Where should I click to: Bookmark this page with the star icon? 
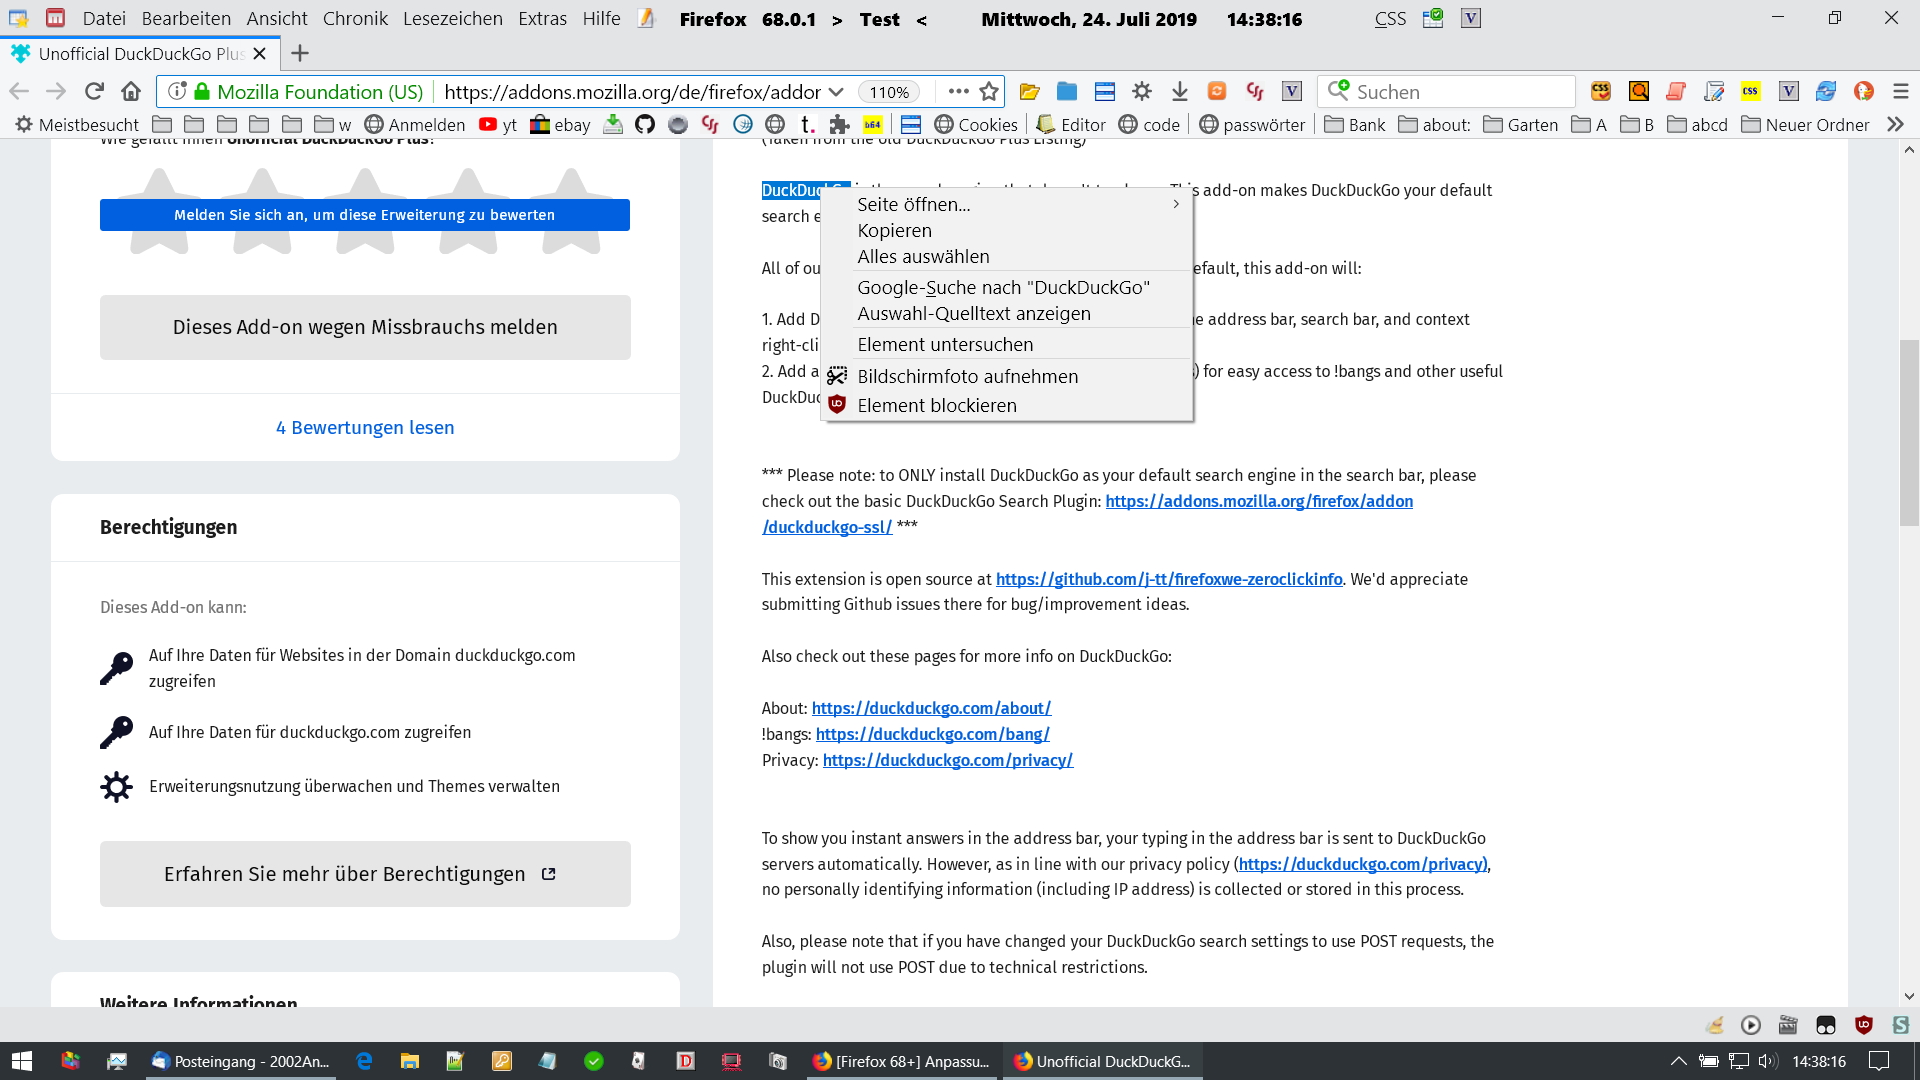[x=989, y=91]
